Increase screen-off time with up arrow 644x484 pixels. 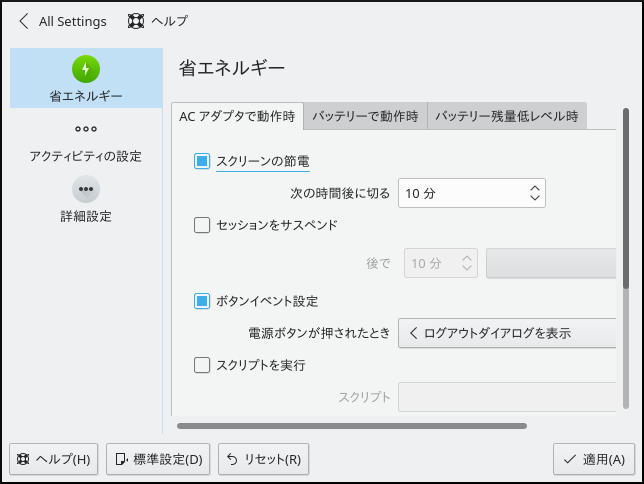[x=534, y=189]
